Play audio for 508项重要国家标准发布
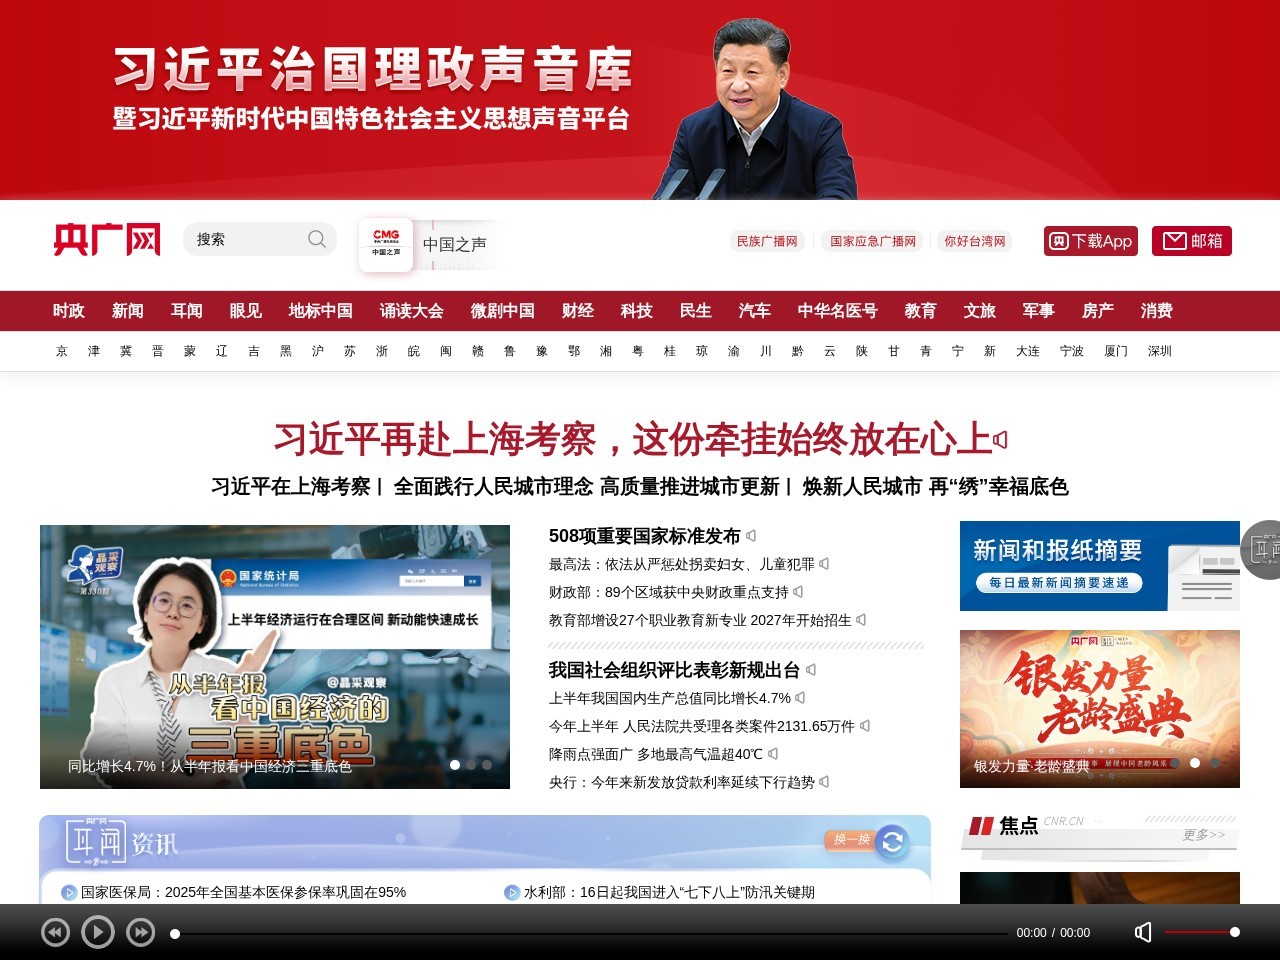Screen dimensions: 1280x960 click(x=751, y=536)
